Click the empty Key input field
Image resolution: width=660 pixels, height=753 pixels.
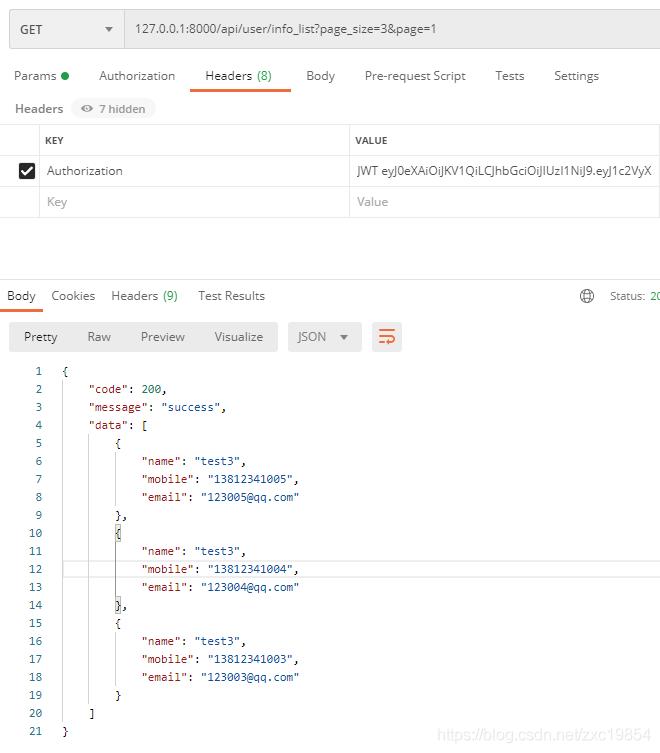click(194, 202)
